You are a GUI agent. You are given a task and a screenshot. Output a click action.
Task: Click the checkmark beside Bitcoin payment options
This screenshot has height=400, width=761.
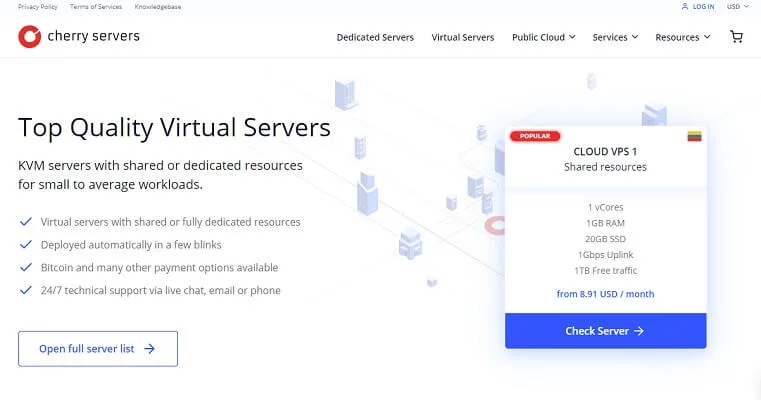click(x=26, y=267)
